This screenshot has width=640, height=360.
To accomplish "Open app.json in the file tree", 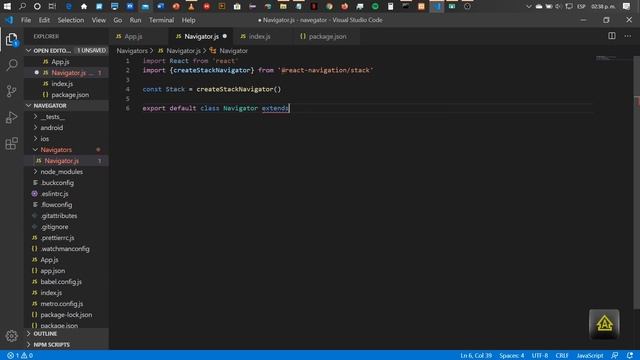I will pyautogui.click(x=66, y=271).
